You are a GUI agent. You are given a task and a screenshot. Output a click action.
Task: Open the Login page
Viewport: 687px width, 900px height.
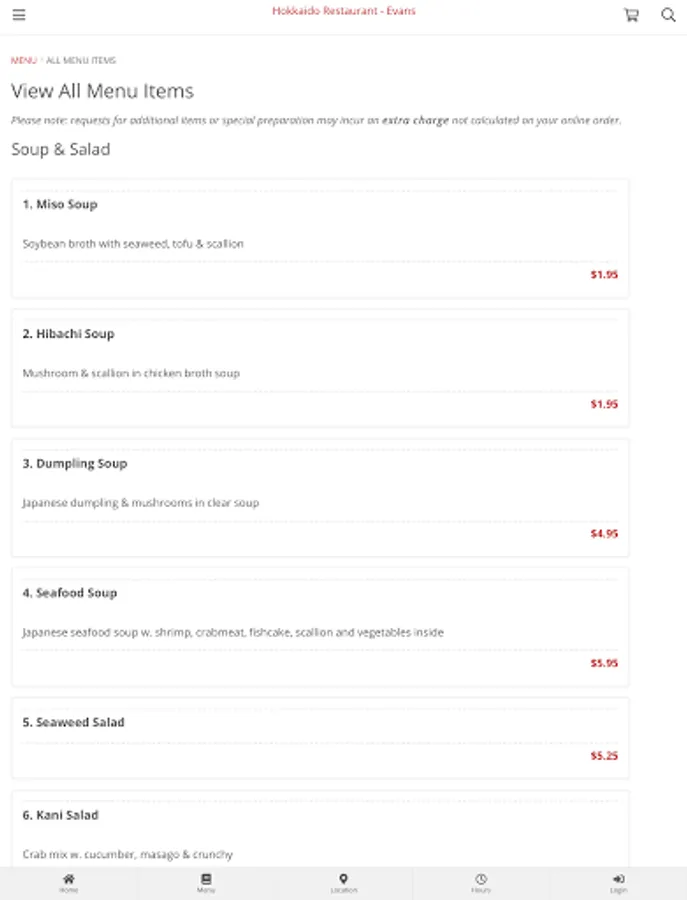click(x=618, y=883)
